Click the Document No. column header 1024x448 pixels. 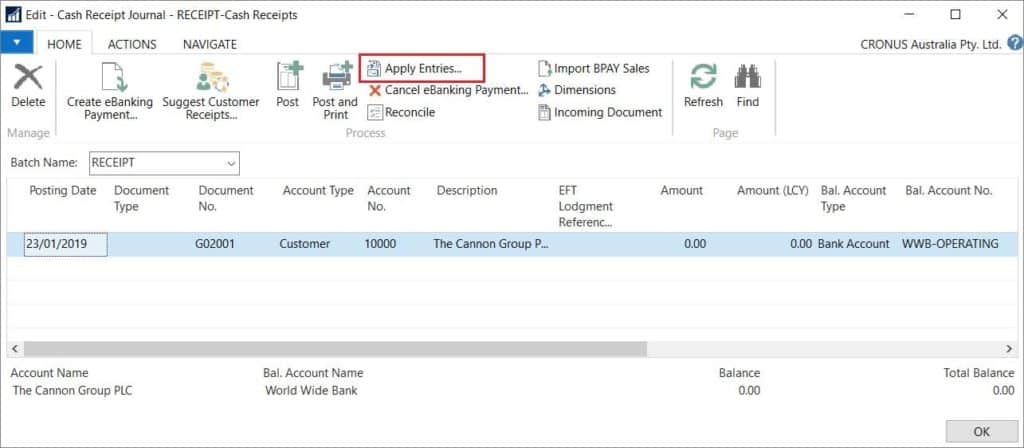pos(226,198)
